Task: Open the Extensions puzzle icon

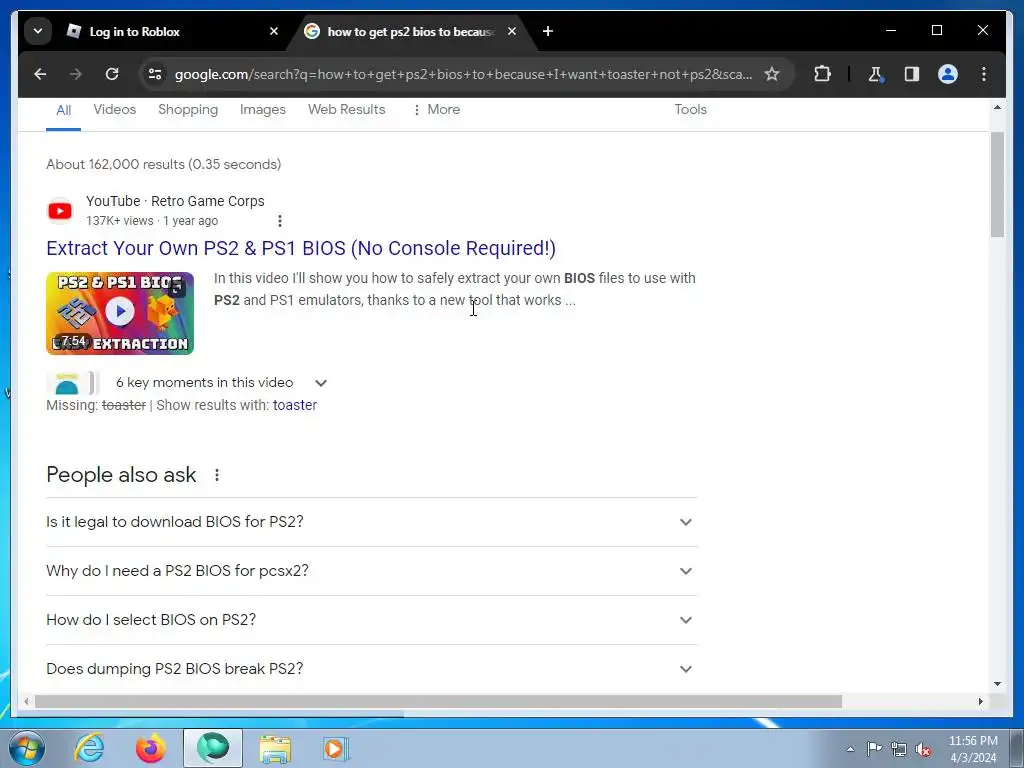Action: pos(822,74)
